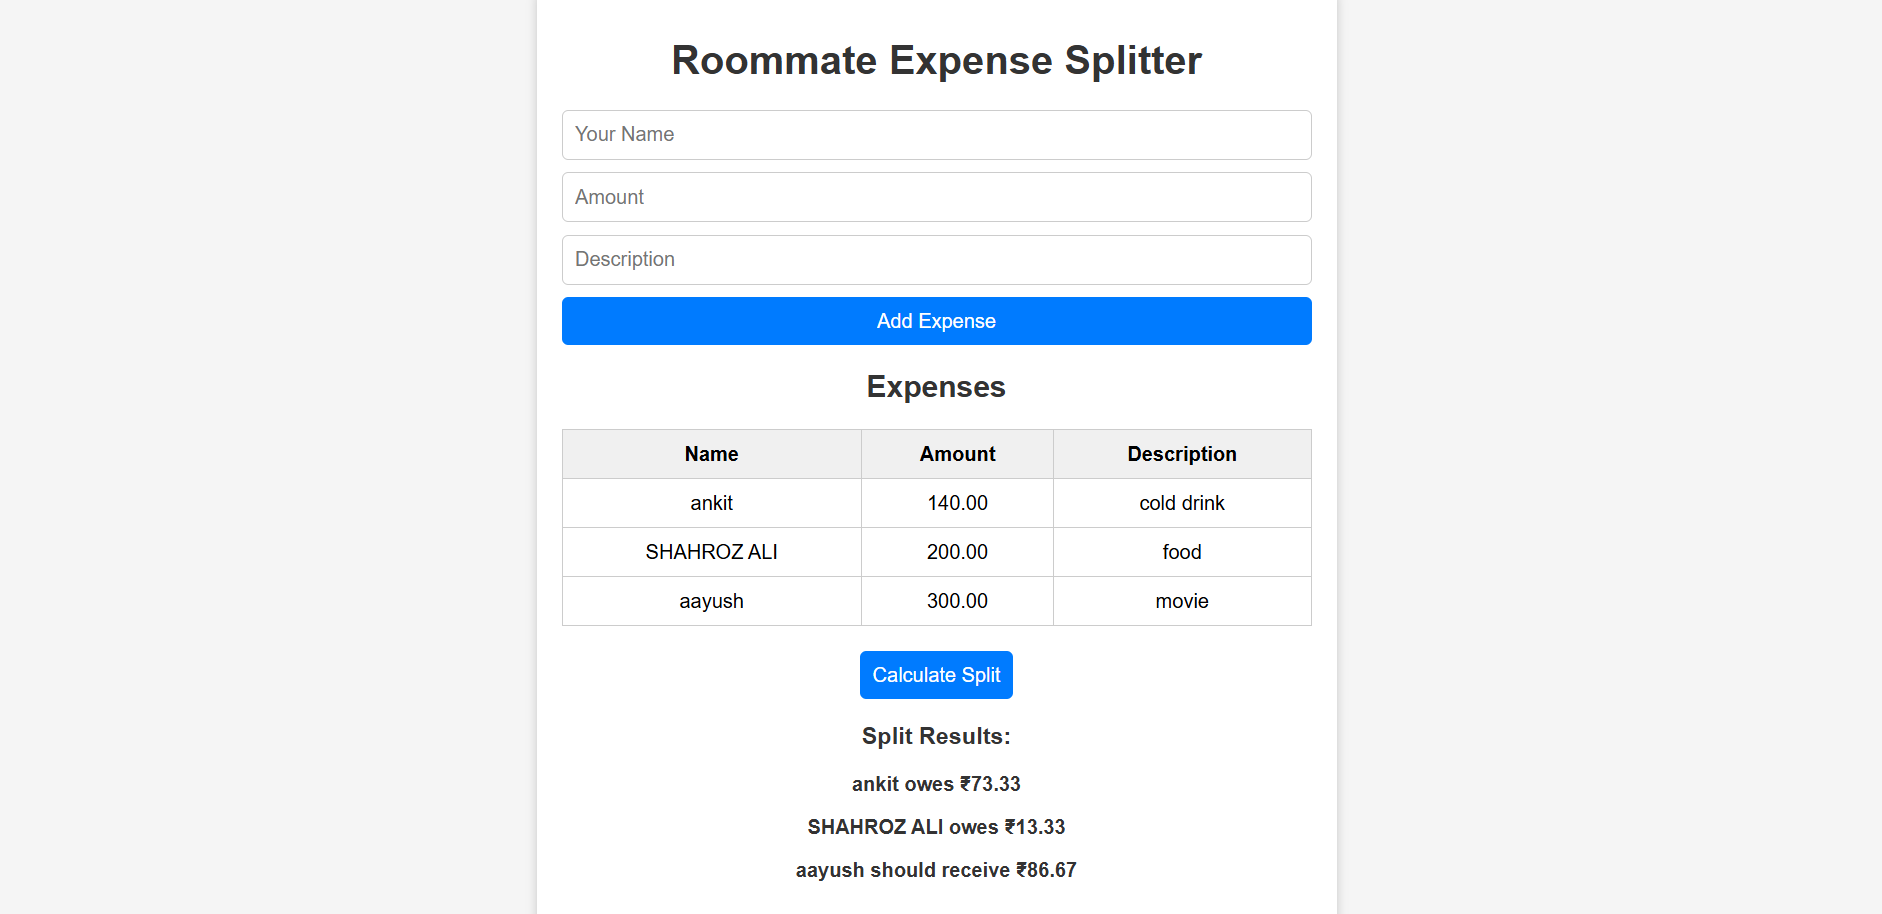
Task: Click the Calculate Split button
Action: click(x=936, y=675)
